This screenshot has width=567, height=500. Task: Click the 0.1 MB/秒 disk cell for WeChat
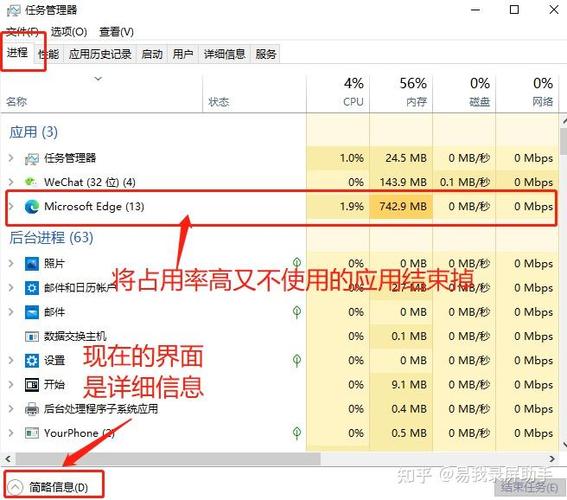(x=464, y=182)
